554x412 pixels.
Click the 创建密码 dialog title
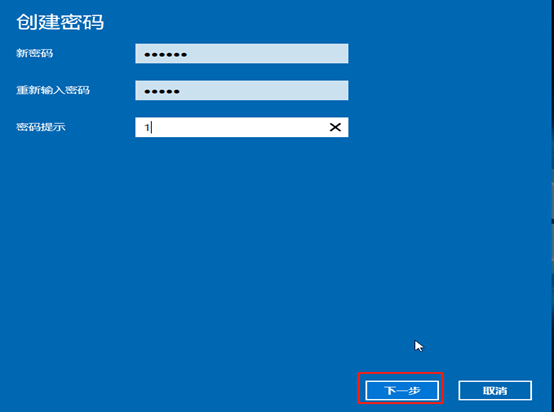click(x=60, y=22)
